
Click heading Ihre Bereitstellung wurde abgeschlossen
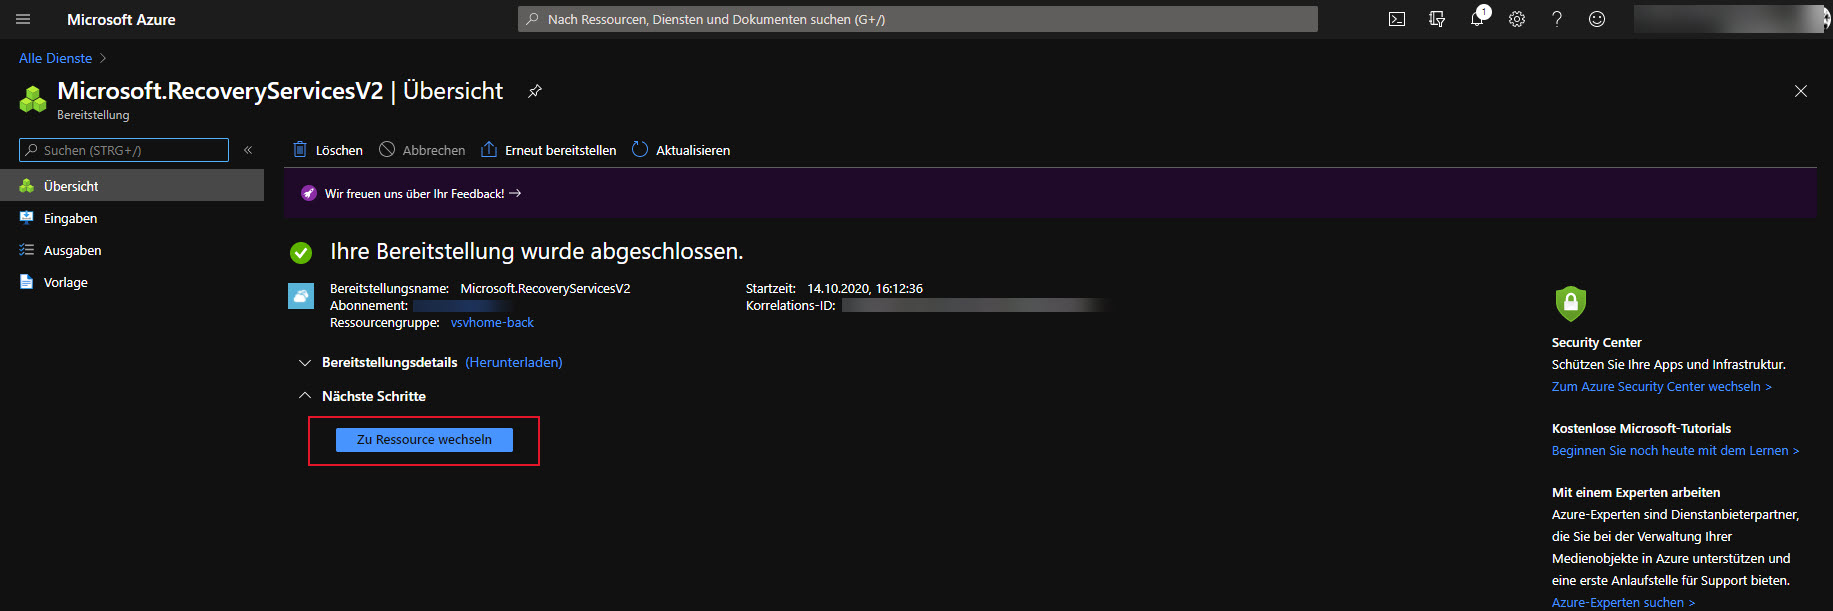click(537, 252)
